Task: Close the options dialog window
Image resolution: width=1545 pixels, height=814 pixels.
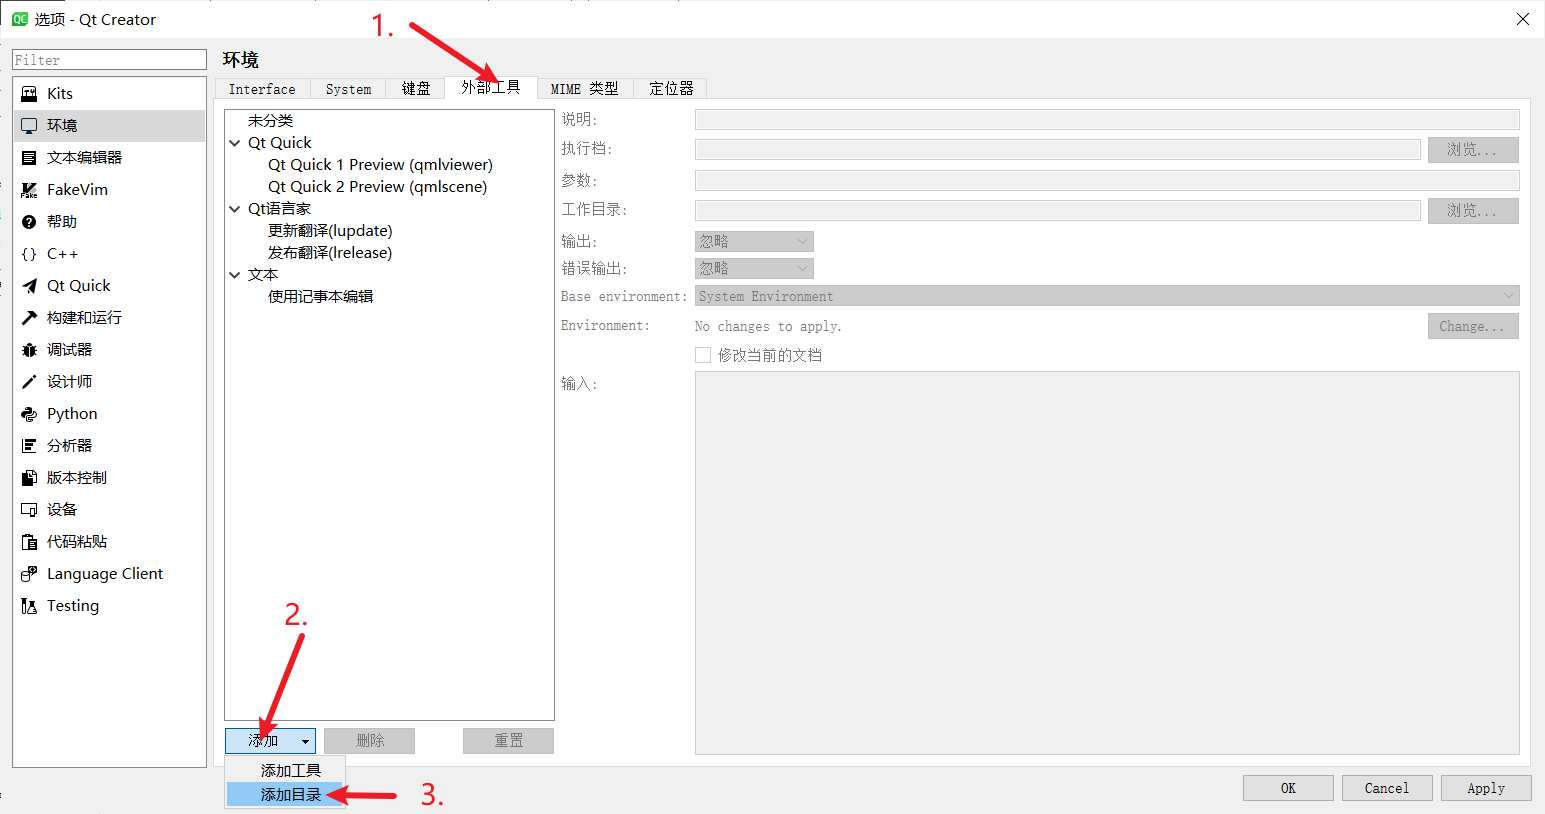Action: 1522,19
